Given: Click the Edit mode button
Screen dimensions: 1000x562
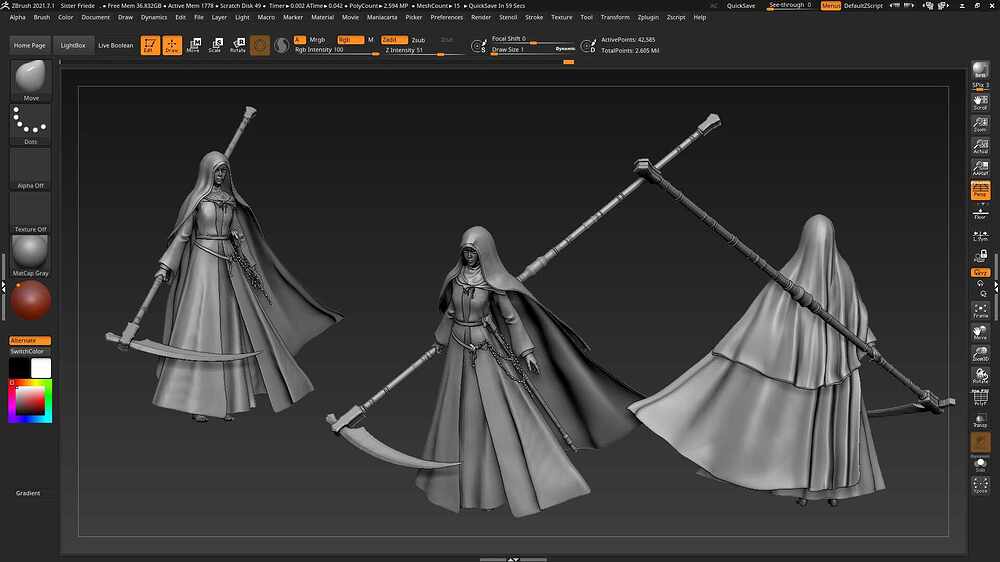Looking at the screenshot, I should point(150,45).
